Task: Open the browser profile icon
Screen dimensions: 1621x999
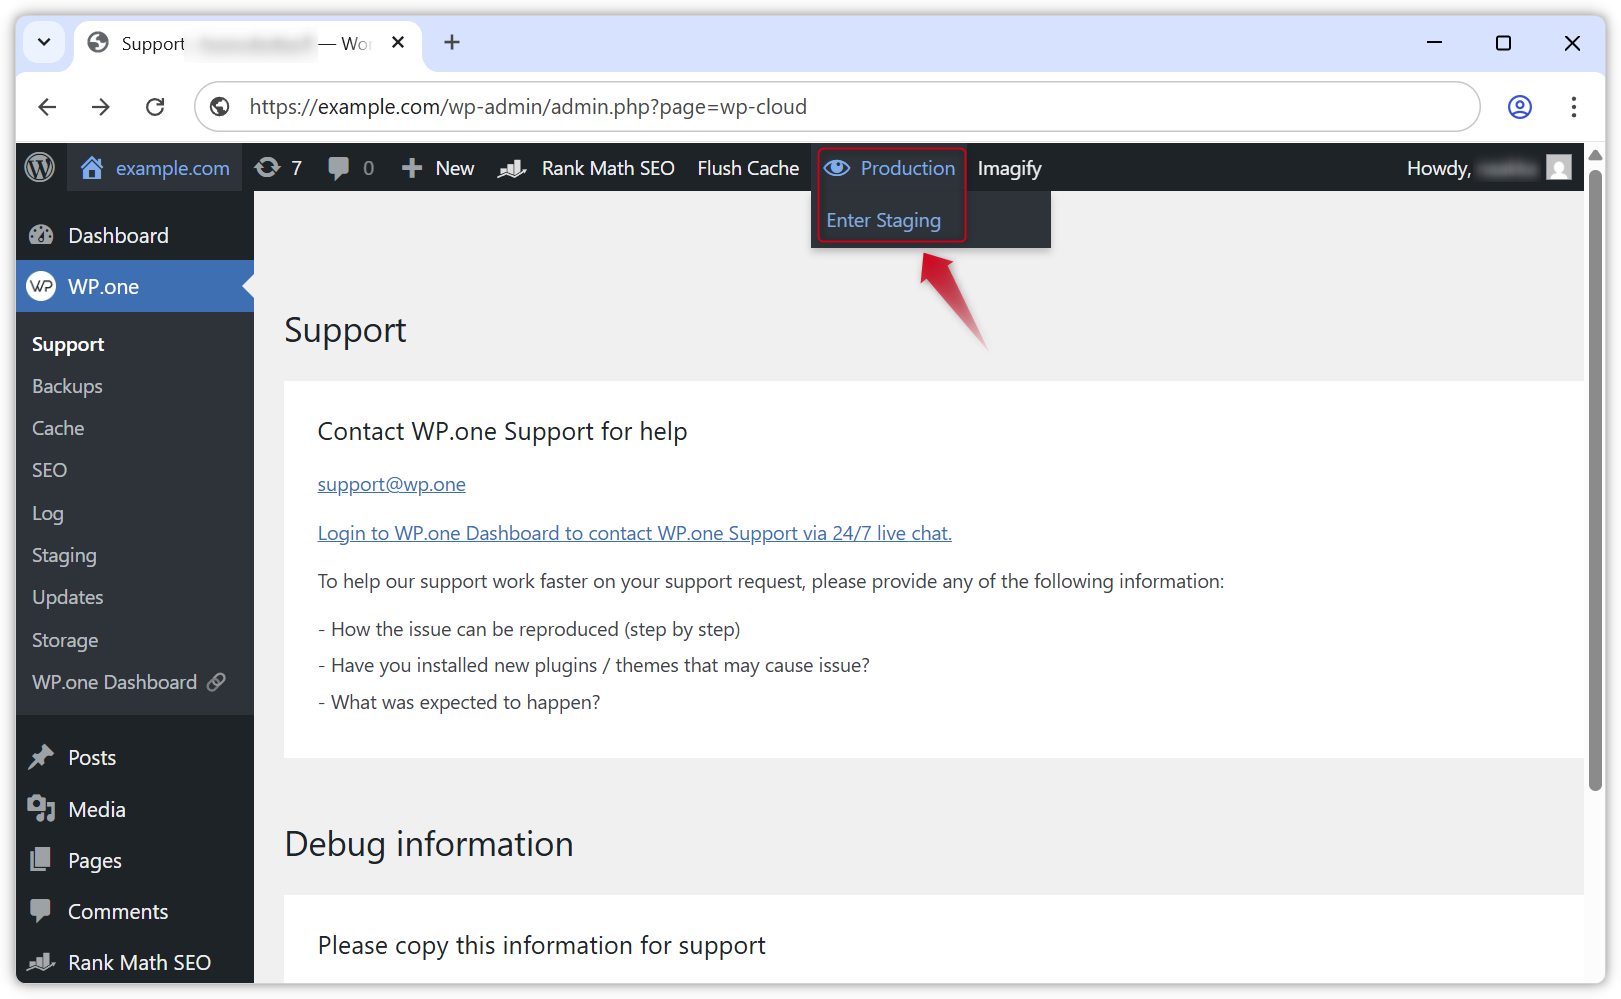Action: [1519, 107]
